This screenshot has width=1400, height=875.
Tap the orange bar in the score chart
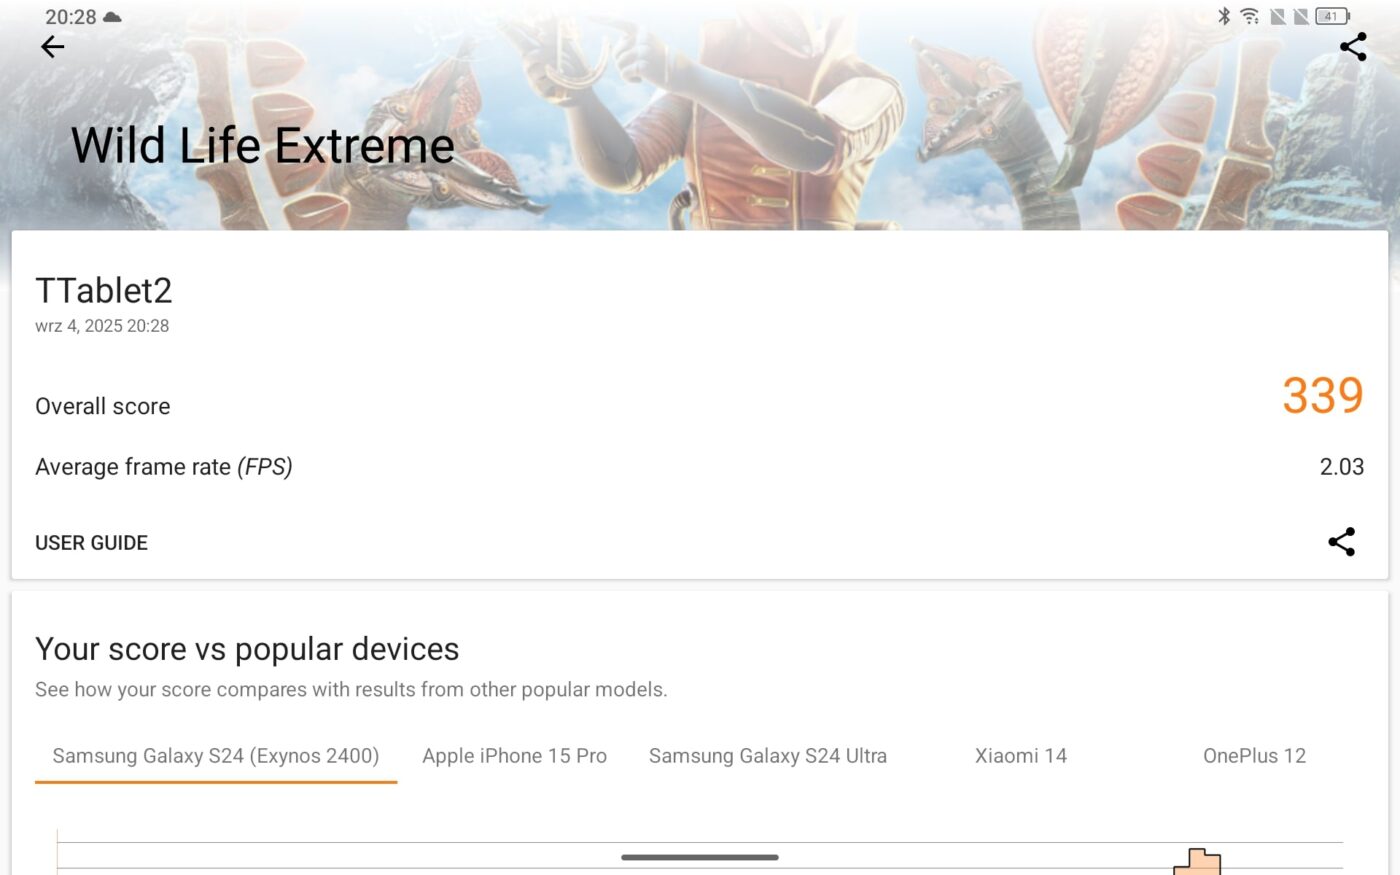(1197, 862)
